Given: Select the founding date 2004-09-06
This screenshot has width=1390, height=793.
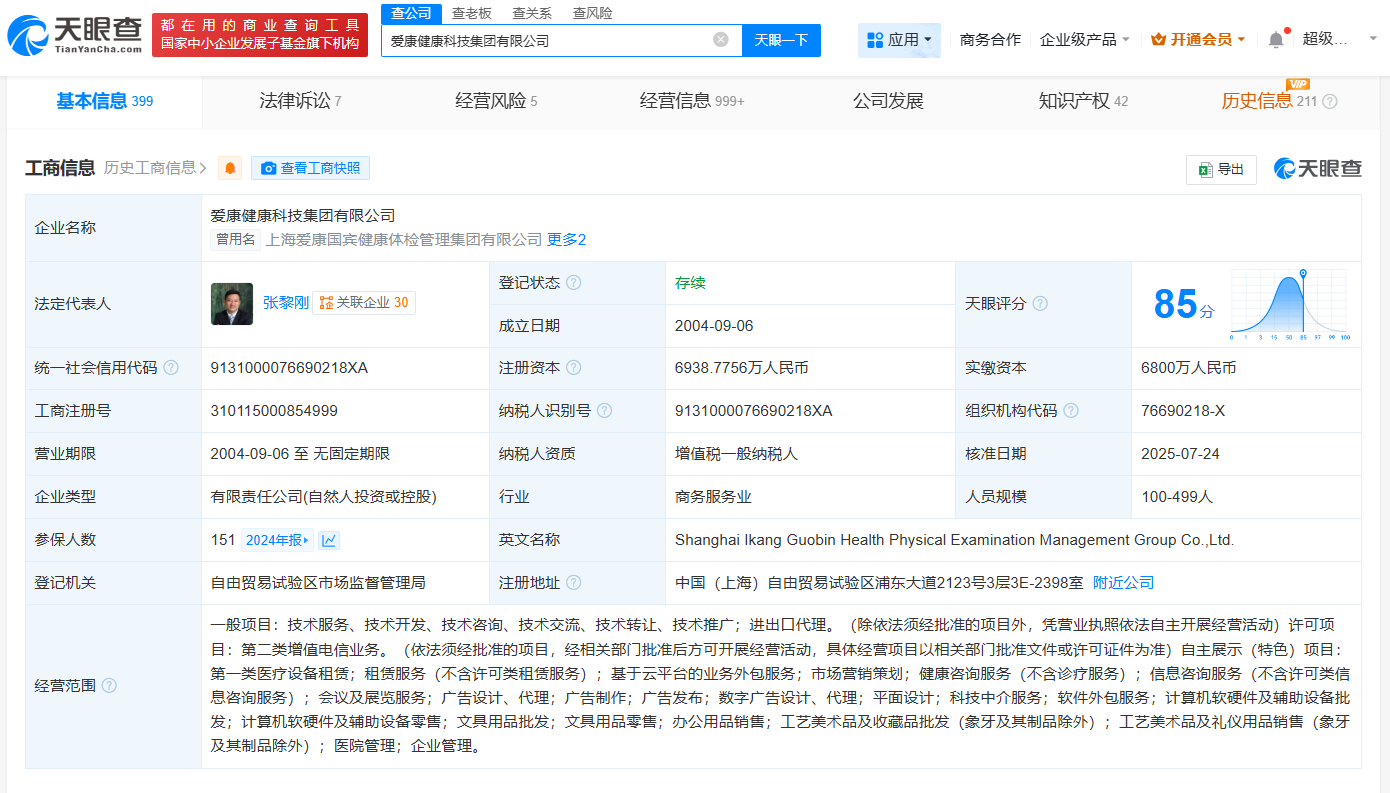Looking at the screenshot, I should 714,326.
